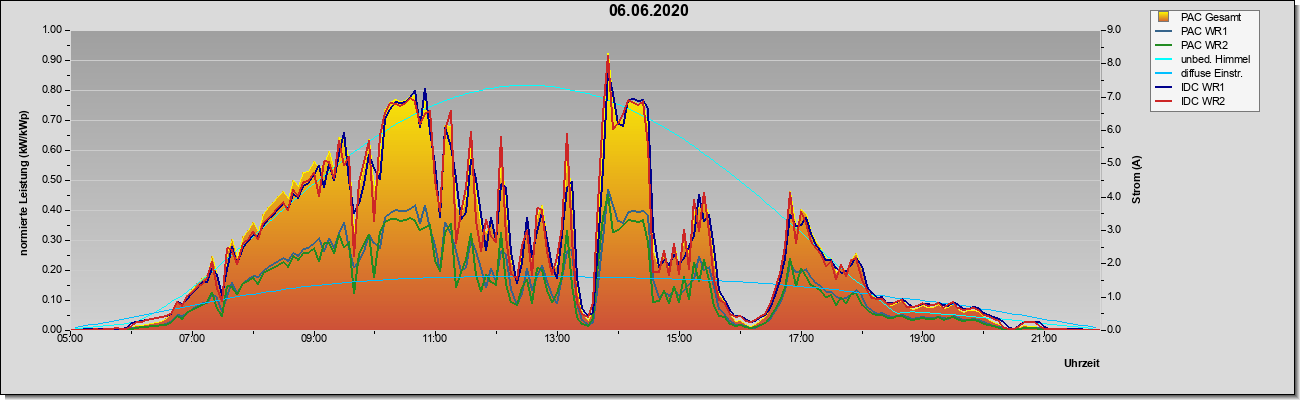The width and height of the screenshot is (1300, 400).
Task: Click the 5.0 right axis value
Action: click(x=1113, y=163)
